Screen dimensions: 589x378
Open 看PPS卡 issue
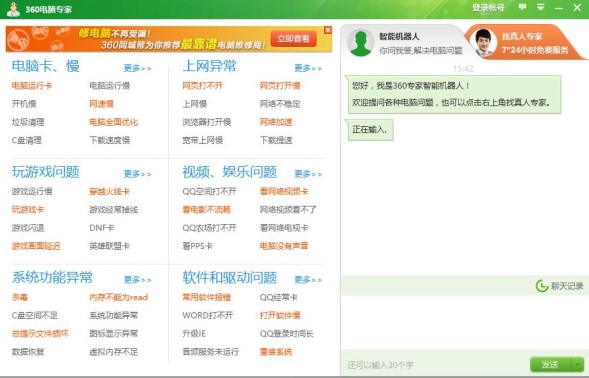(197, 246)
